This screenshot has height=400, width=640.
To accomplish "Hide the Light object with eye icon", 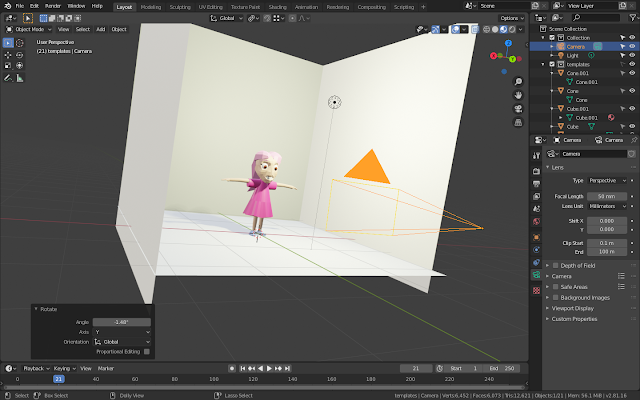I will tap(632, 56).
